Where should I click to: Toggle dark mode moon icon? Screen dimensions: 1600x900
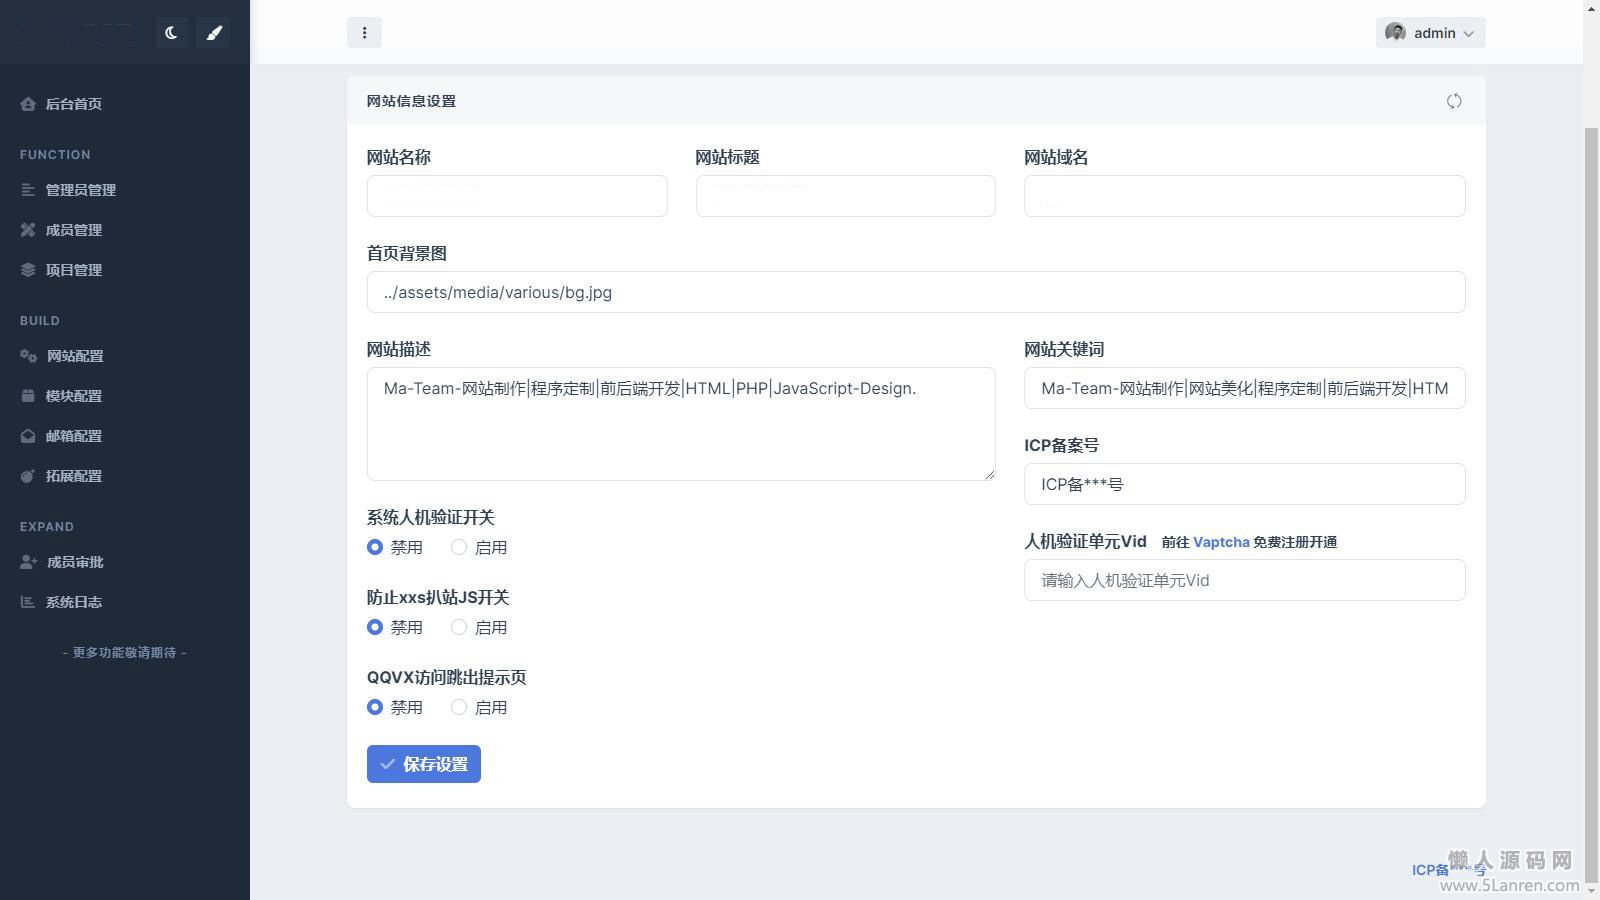click(x=171, y=33)
